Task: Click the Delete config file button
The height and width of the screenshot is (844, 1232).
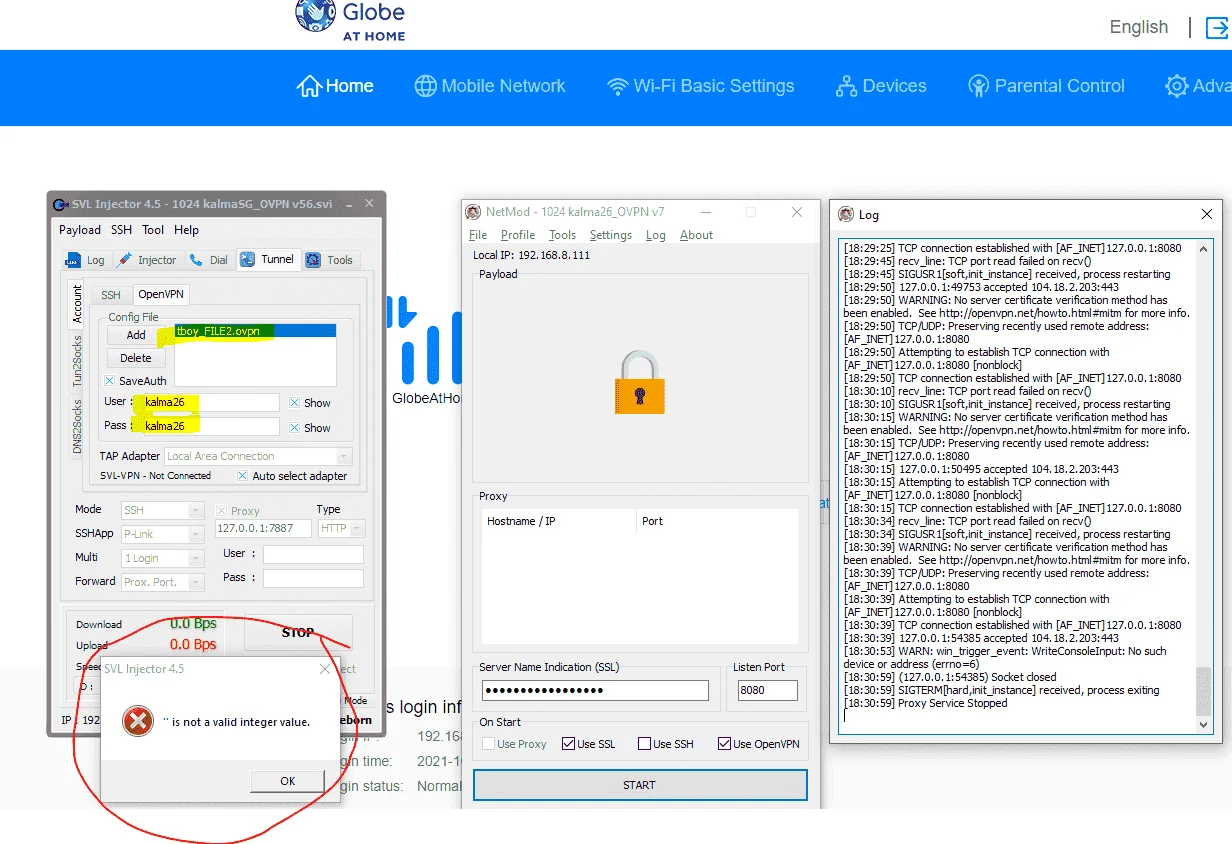Action: 136,358
